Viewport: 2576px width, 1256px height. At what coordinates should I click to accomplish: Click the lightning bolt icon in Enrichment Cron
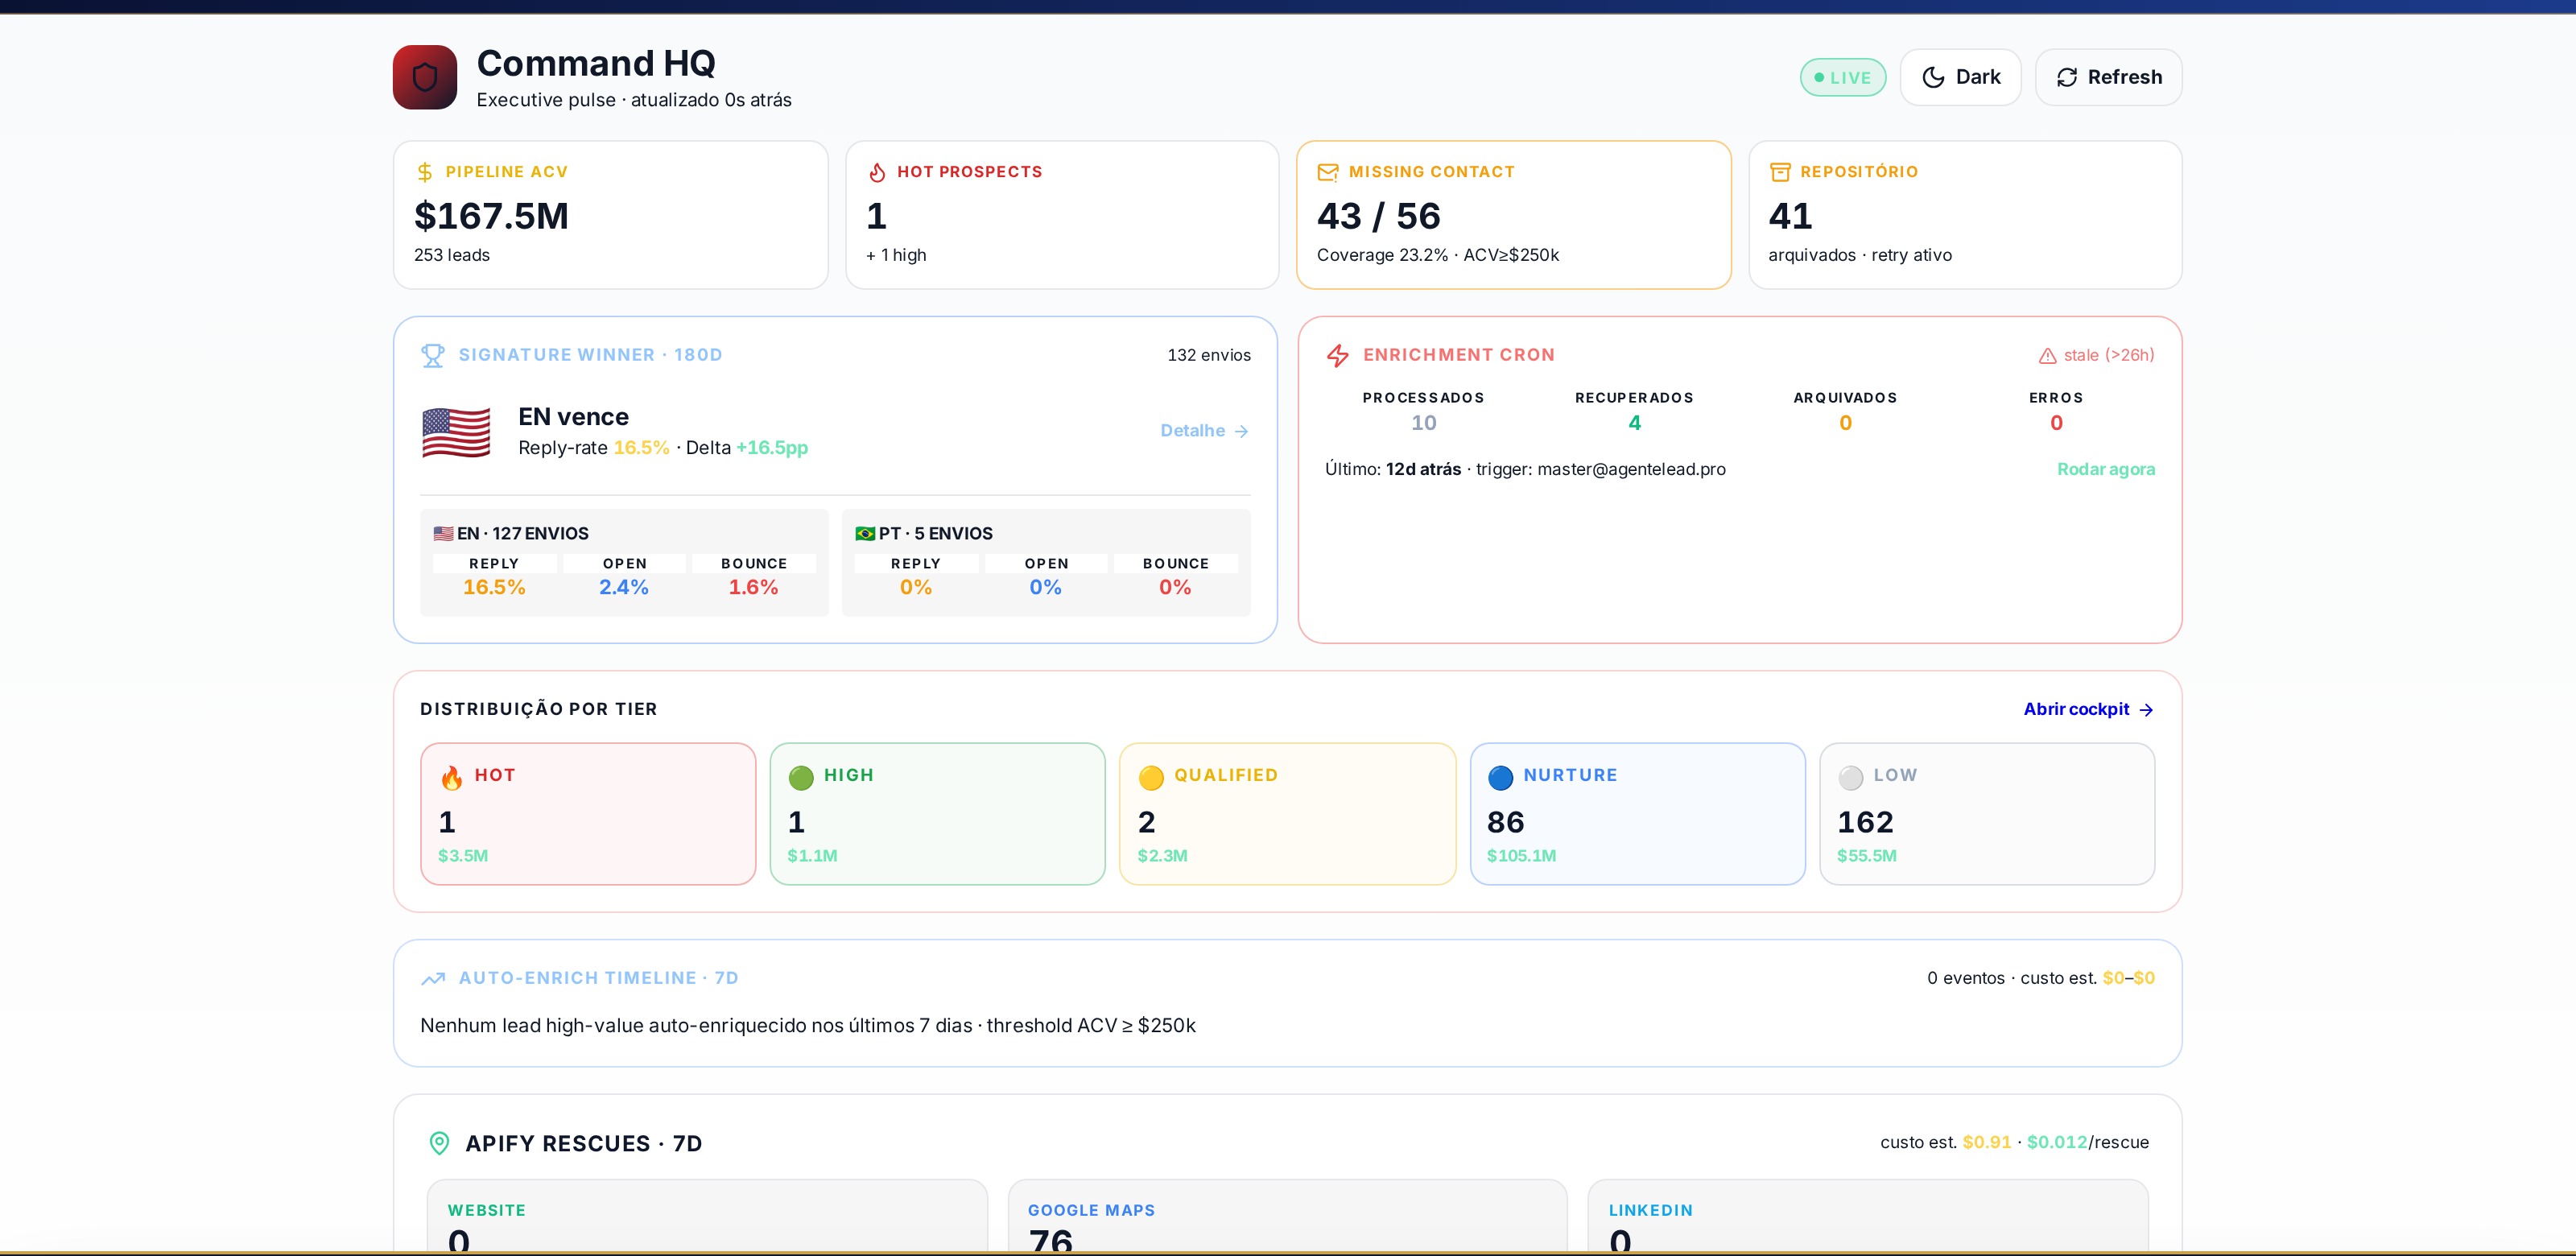[1338, 355]
